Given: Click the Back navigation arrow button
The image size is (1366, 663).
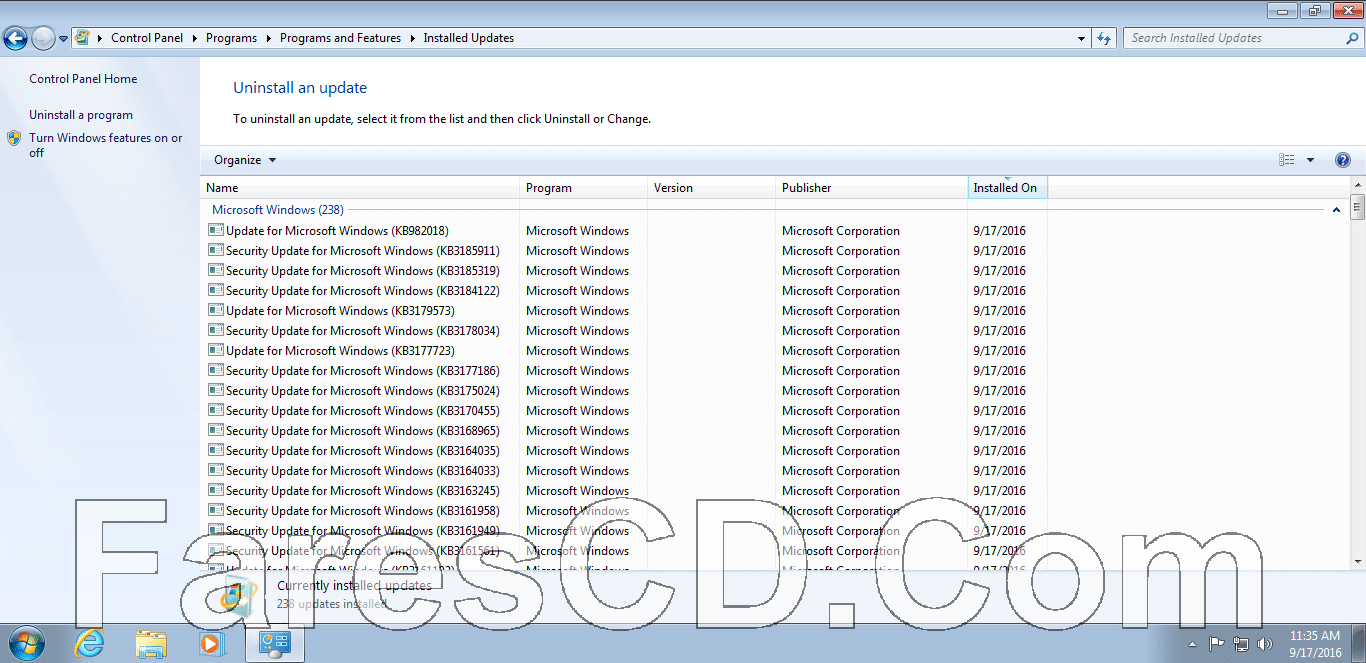Looking at the screenshot, I should 15,39.
